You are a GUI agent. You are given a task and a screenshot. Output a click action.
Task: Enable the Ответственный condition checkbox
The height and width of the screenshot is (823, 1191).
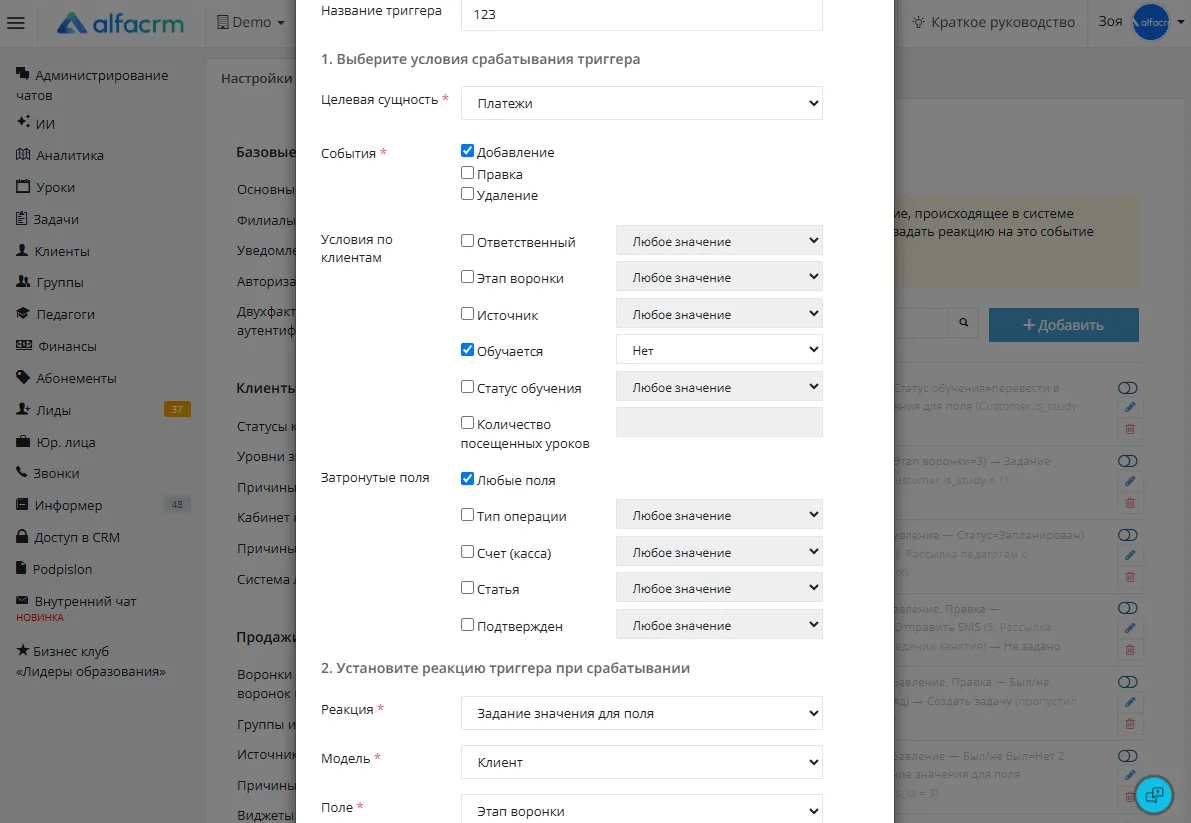[467, 241]
